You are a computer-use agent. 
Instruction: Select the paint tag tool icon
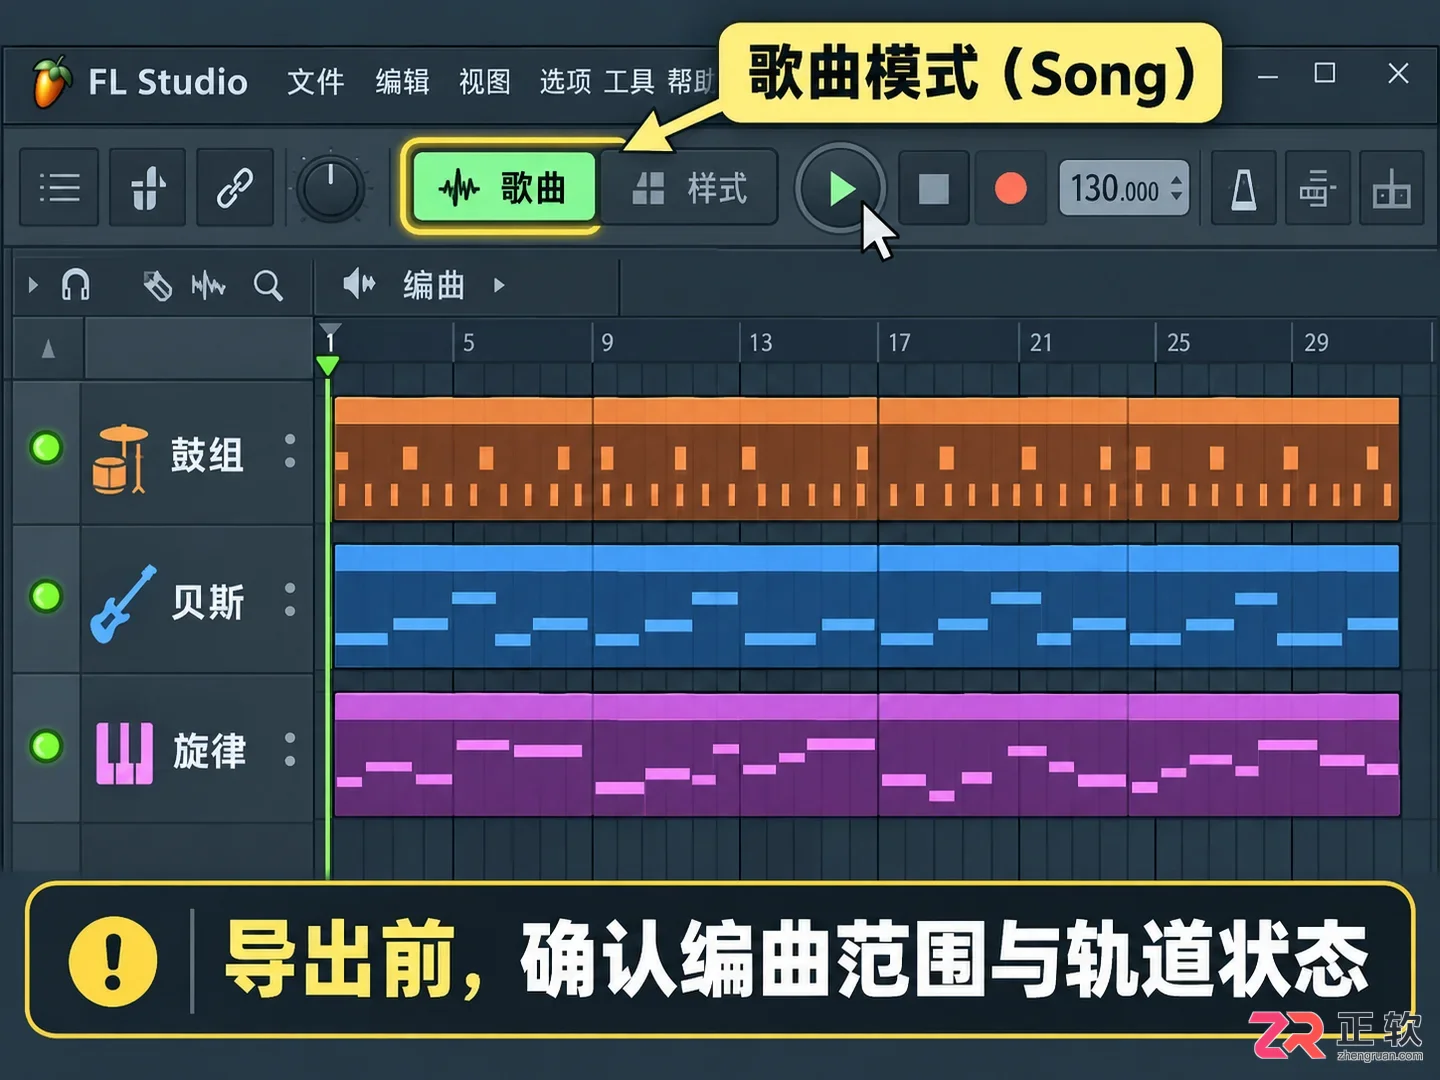[x=157, y=286]
